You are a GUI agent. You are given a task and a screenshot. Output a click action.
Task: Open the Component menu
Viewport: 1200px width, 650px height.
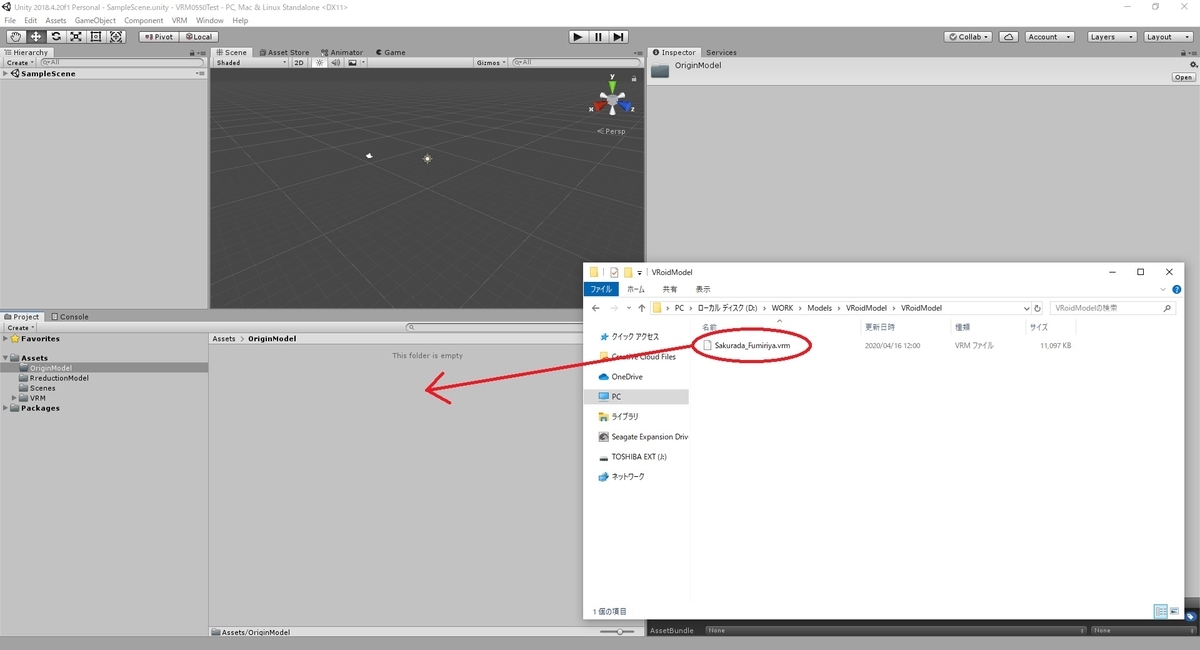[144, 20]
